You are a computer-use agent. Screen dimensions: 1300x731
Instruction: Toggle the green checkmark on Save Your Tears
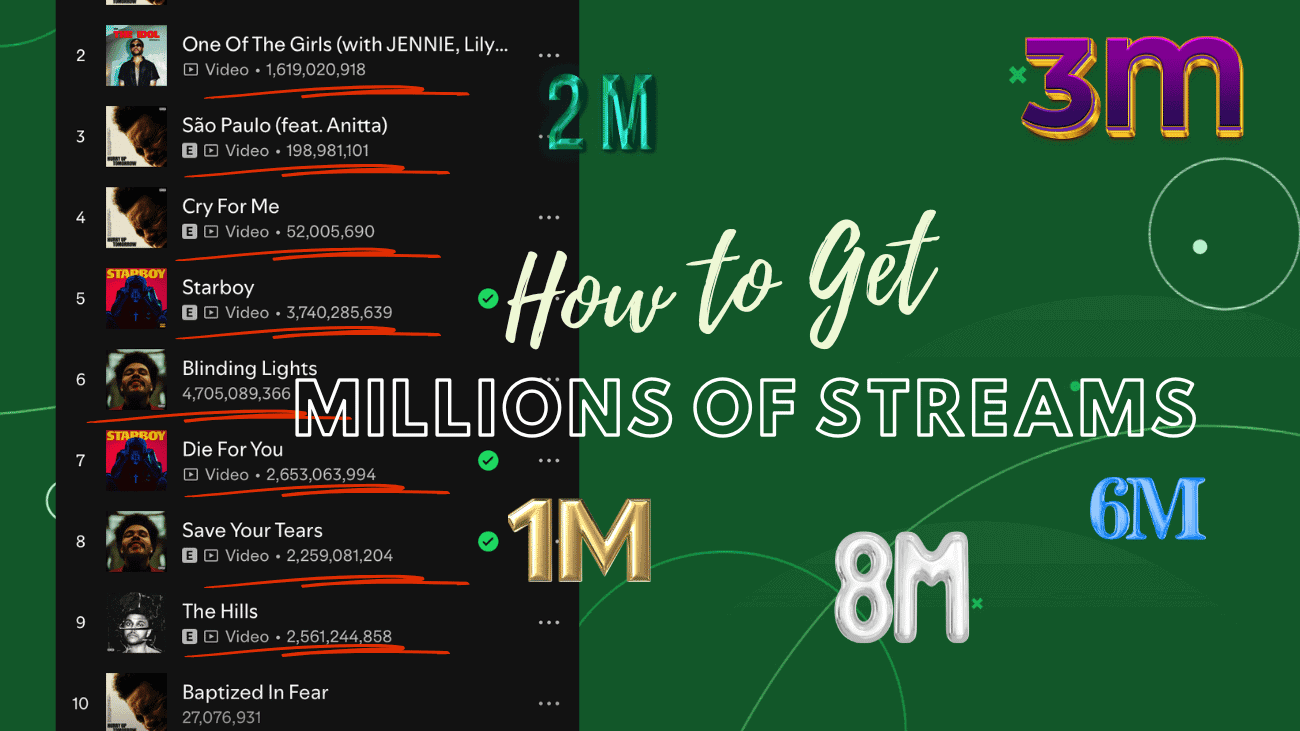488,541
